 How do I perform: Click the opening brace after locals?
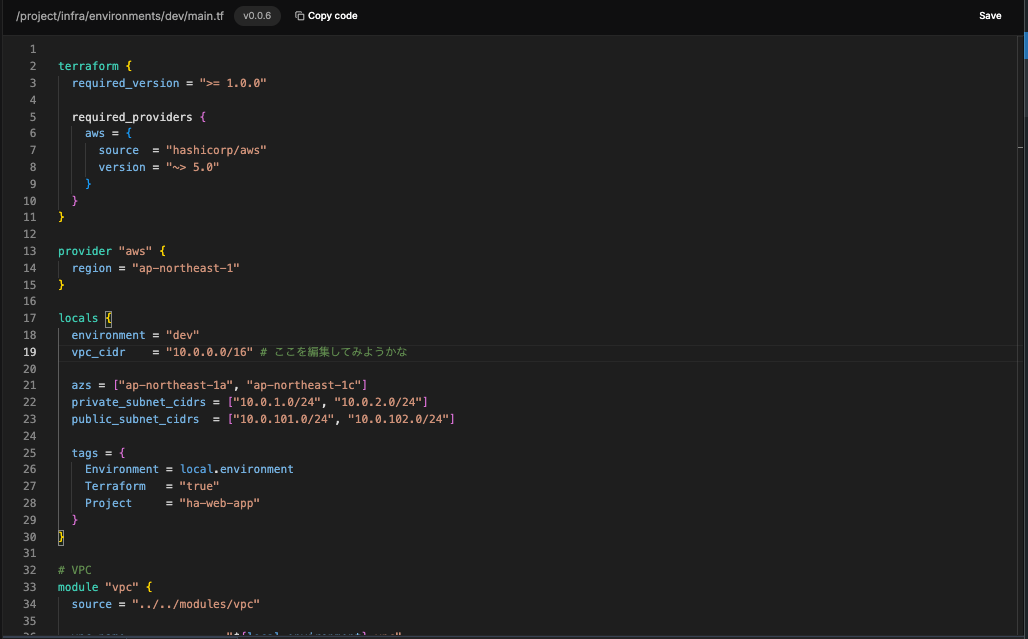(109, 319)
